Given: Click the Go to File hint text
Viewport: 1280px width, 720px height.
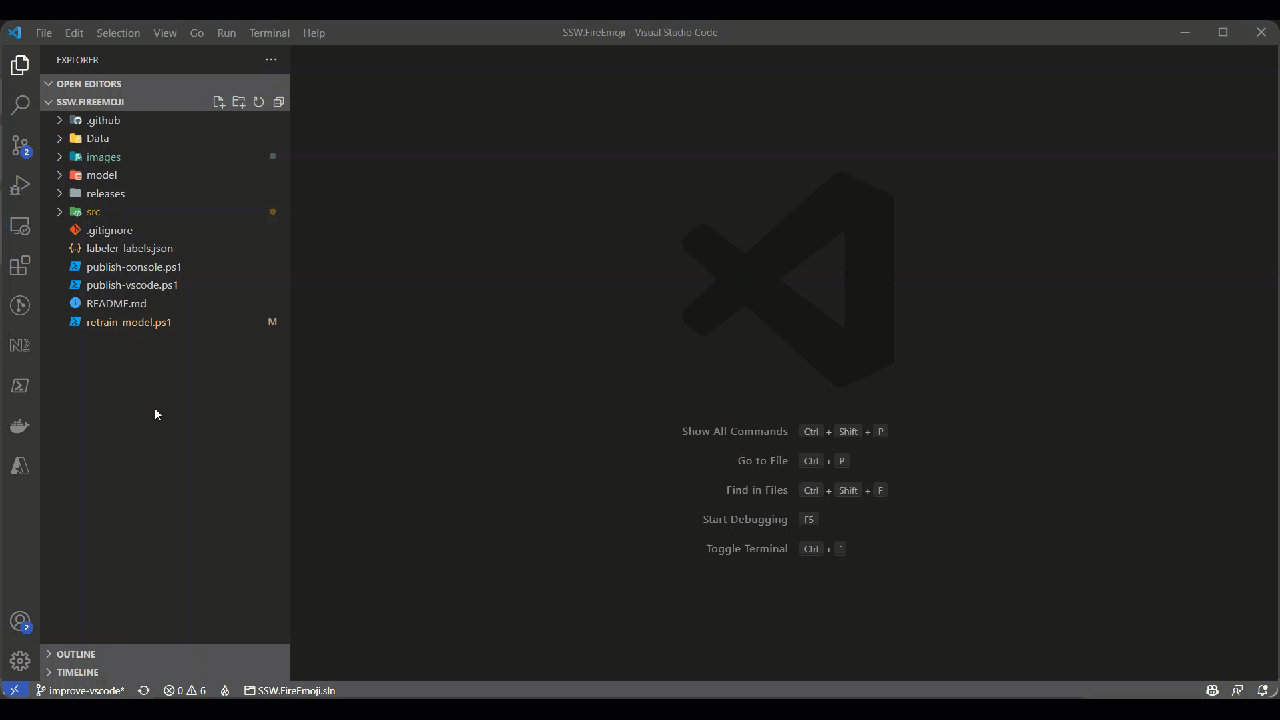Looking at the screenshot, I should coord(763,461).
